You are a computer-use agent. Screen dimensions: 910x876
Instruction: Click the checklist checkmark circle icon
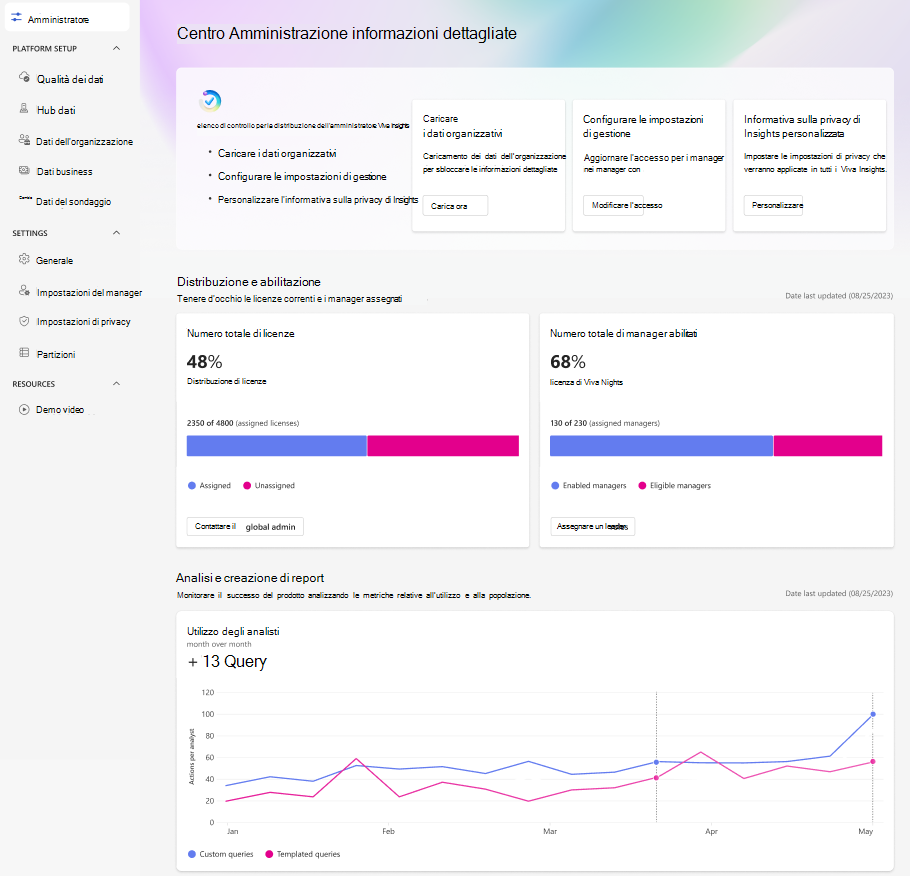210,100
